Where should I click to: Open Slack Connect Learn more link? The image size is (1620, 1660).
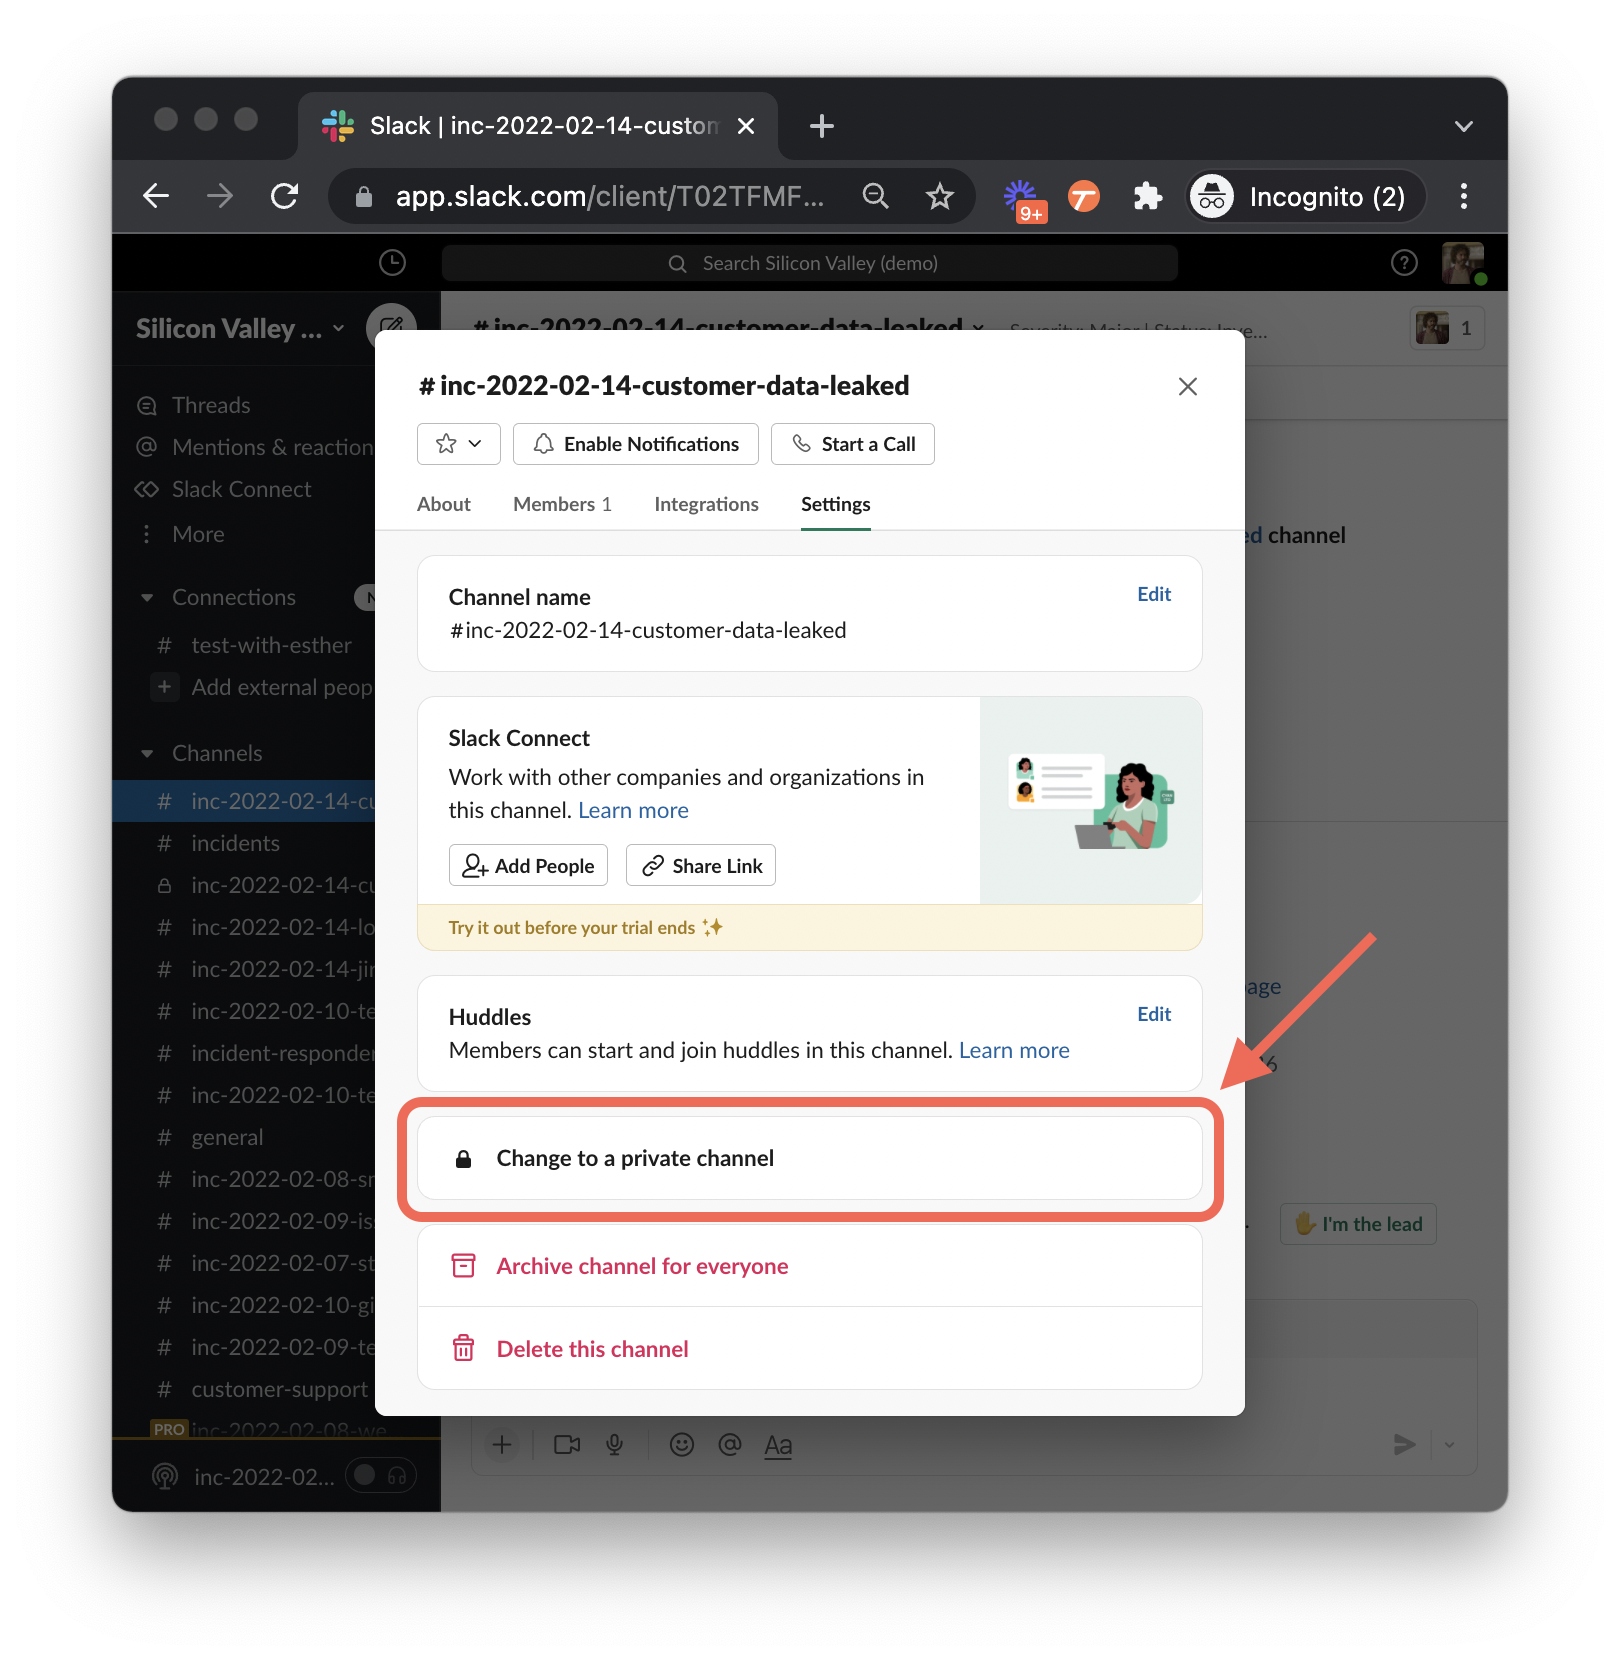pyautogui.click(x=633, y=810)
